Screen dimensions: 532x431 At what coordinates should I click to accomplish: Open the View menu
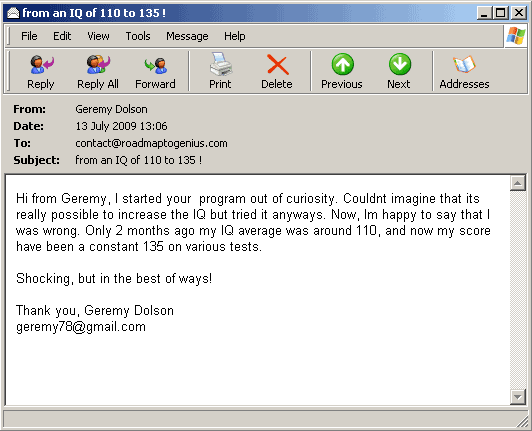click(x=98, y=36)
